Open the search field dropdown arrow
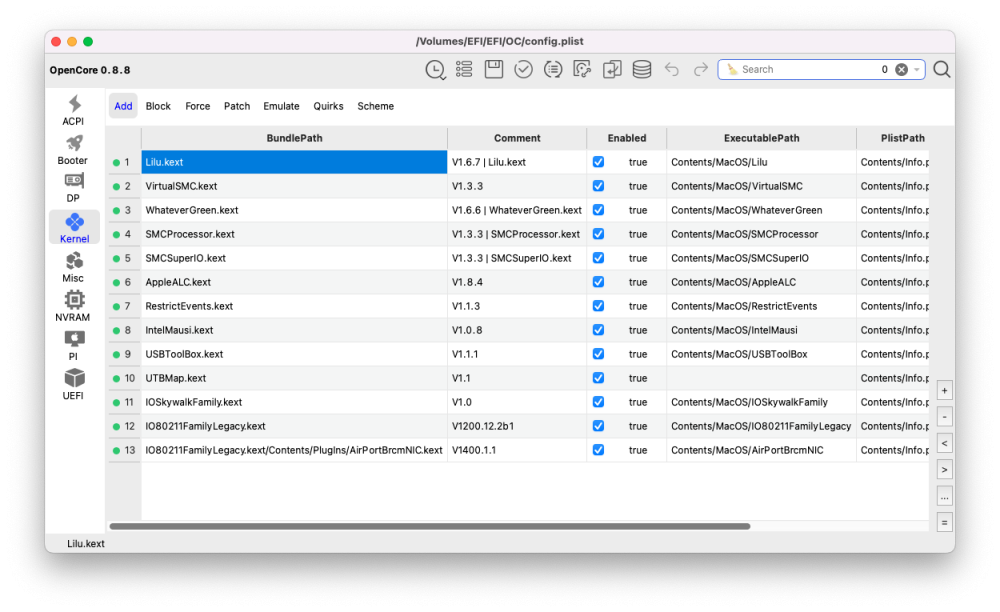This screenshot has width=1000, height=612. pos(917,69)
